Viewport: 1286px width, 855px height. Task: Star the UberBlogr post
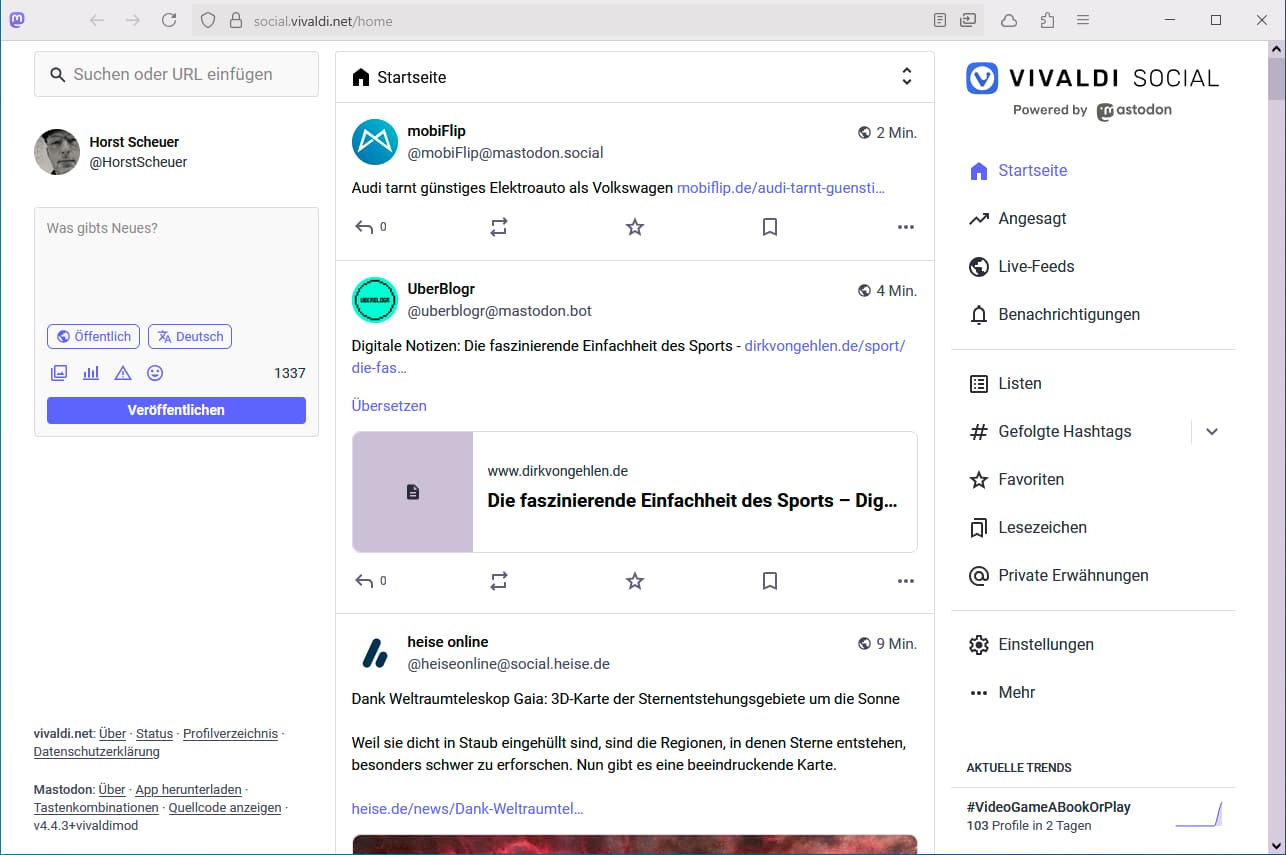[x=635, y=580]
